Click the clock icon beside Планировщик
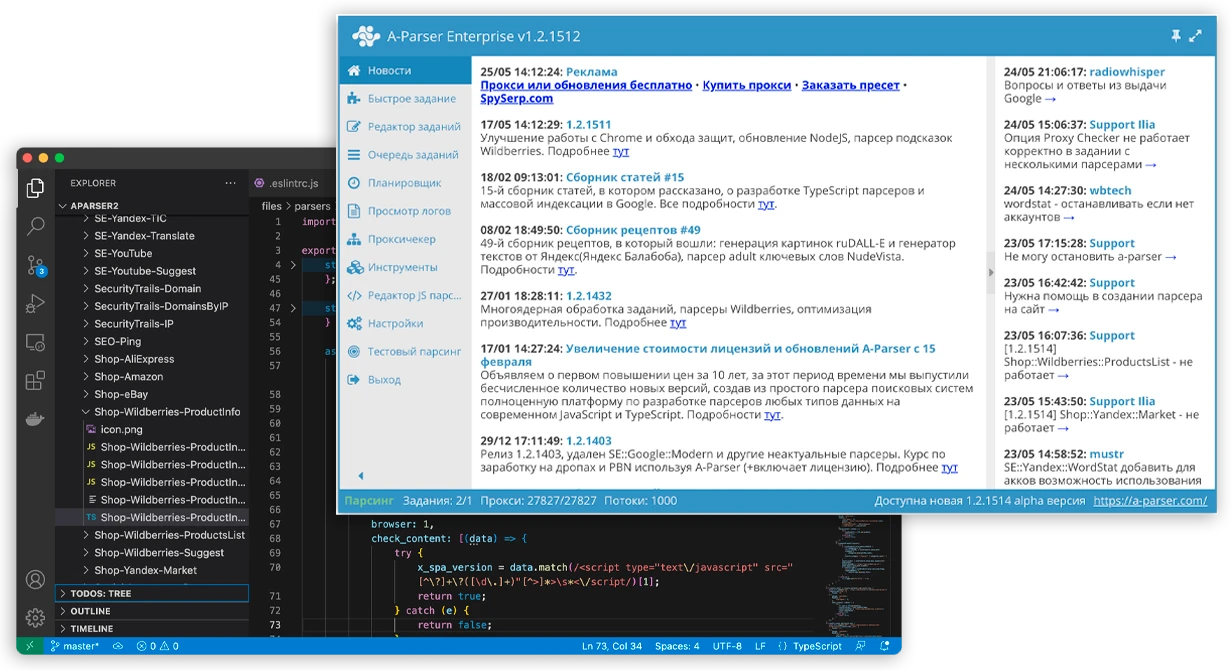Screen dimensions: 1232x670 point(353,183)
